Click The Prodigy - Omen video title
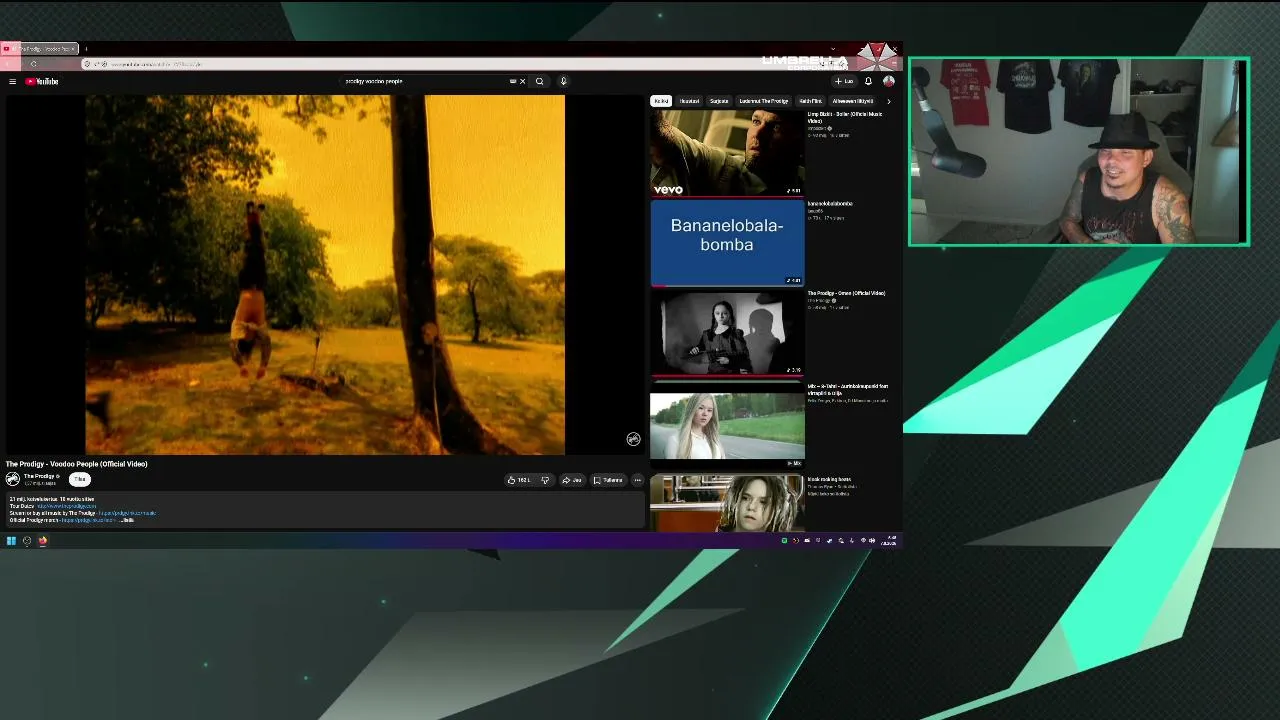Image resolution: width=1280 pixels, height=720 pixels. coord(846,293)
